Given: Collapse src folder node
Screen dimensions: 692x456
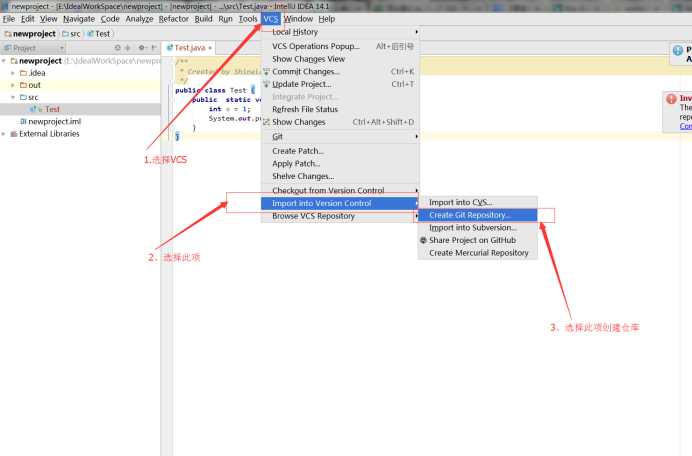Looking at the screenshot, I should [x=13, y=97].
